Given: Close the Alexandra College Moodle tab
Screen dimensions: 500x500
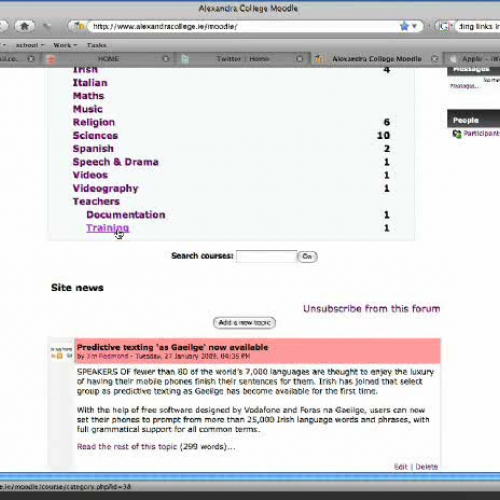Looking at the screenshot, I should tap(435, 59).
